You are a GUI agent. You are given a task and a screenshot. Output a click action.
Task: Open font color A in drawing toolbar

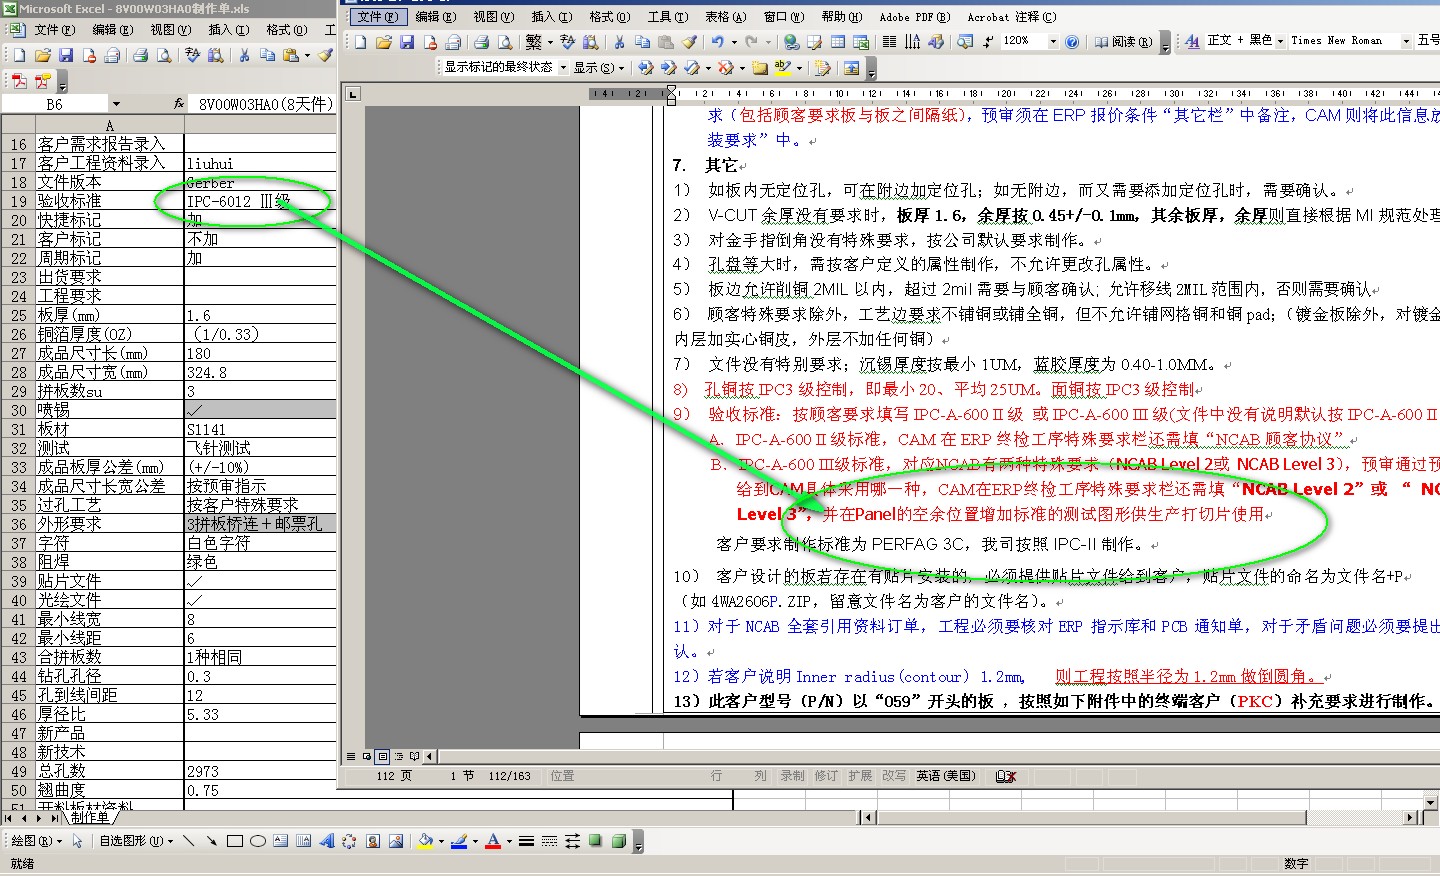coord(492,841)
